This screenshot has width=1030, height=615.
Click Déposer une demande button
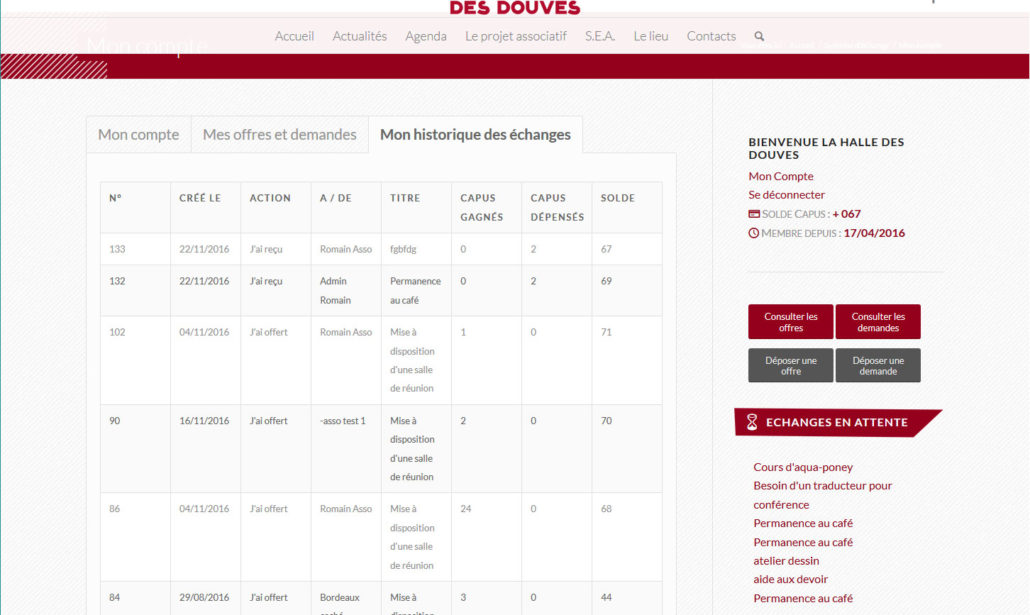878,365
